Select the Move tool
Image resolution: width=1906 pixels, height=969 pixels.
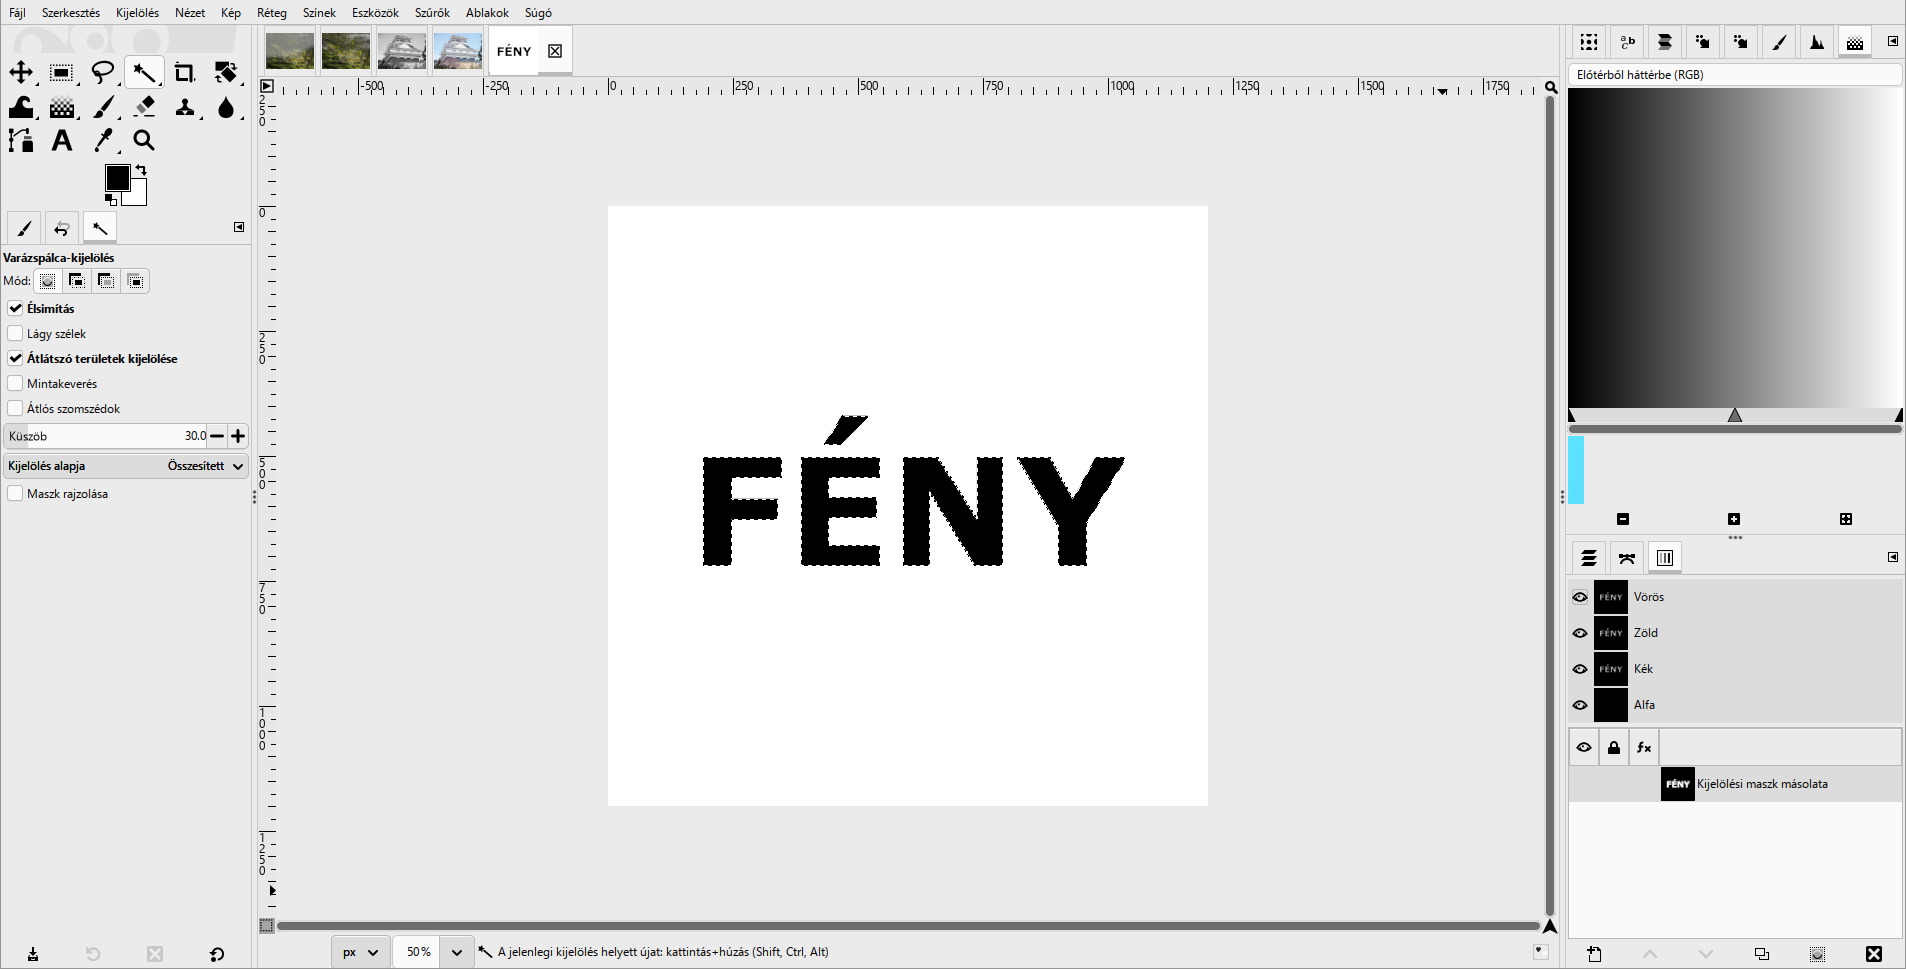click(x=21, y=72)
